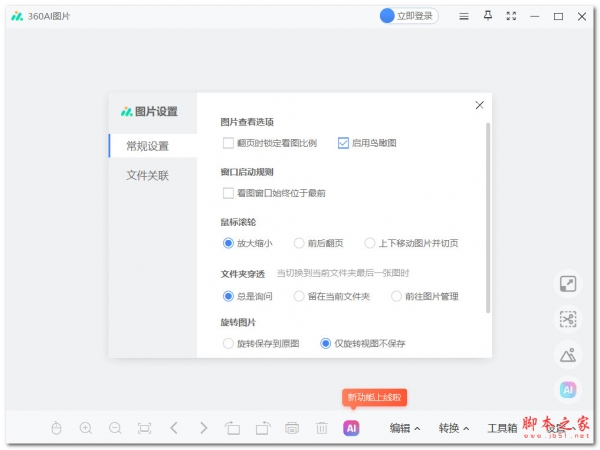Click the print icon in toolbar
600x450 pixels.
click(x=292, y=428)
